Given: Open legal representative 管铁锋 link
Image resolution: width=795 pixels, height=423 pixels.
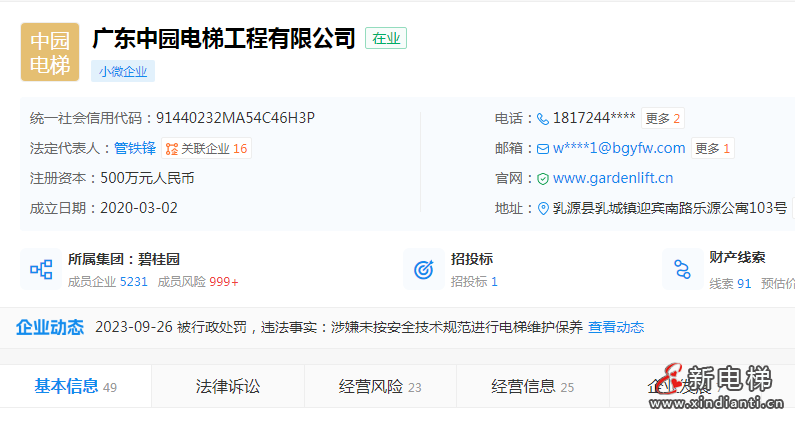Looking at the screenshot, I should (135, 148).
